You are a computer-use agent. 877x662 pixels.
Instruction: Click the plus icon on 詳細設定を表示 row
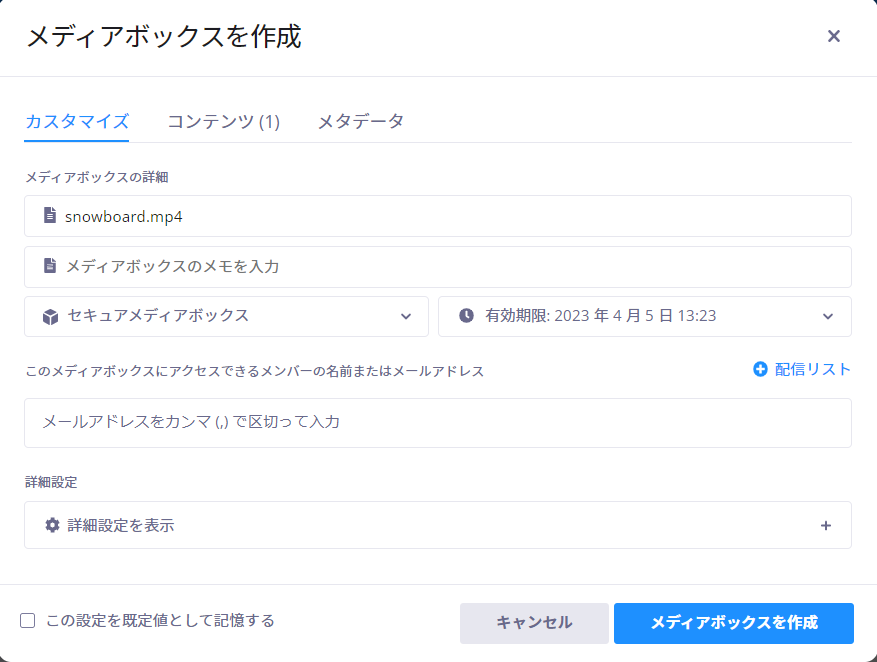click(826, 526)
